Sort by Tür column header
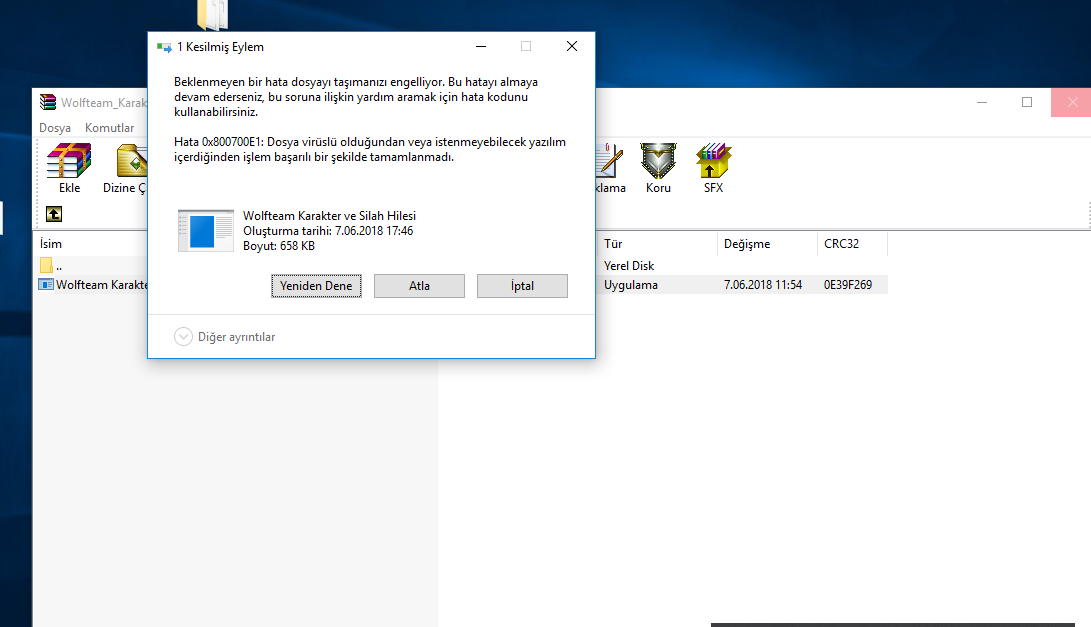 tap(613, 244)
